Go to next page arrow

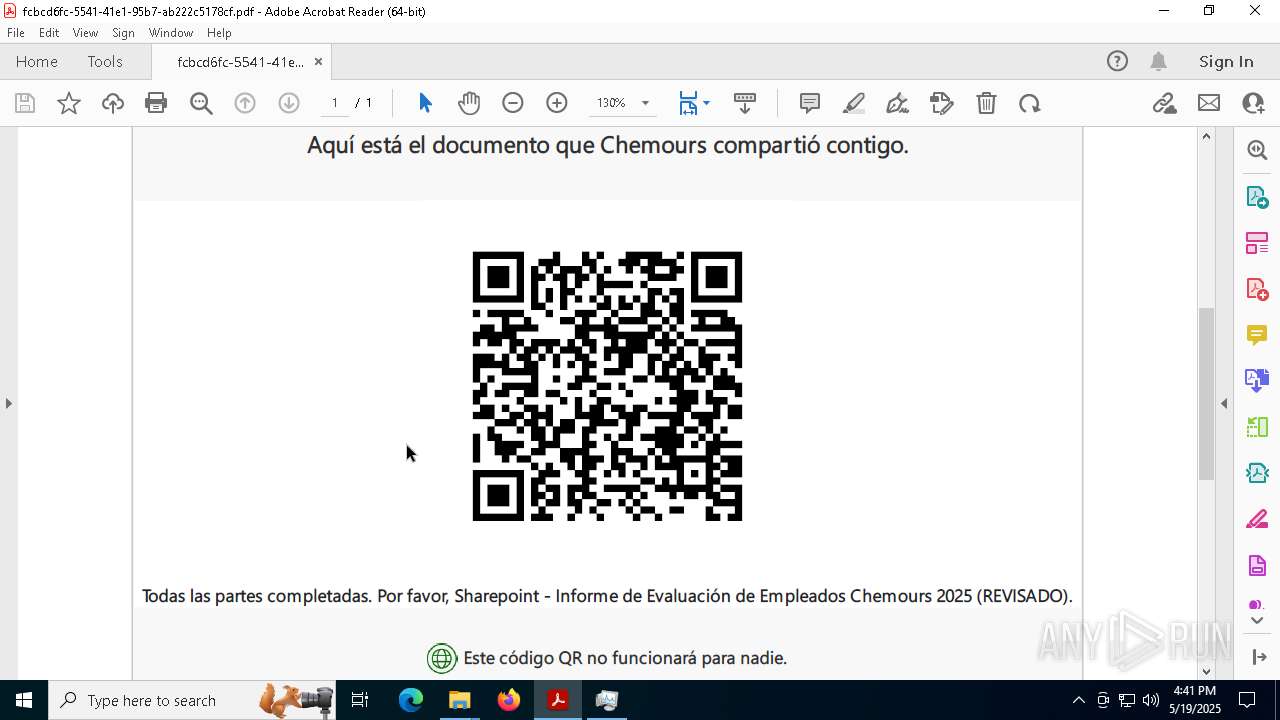pos(289,103)
